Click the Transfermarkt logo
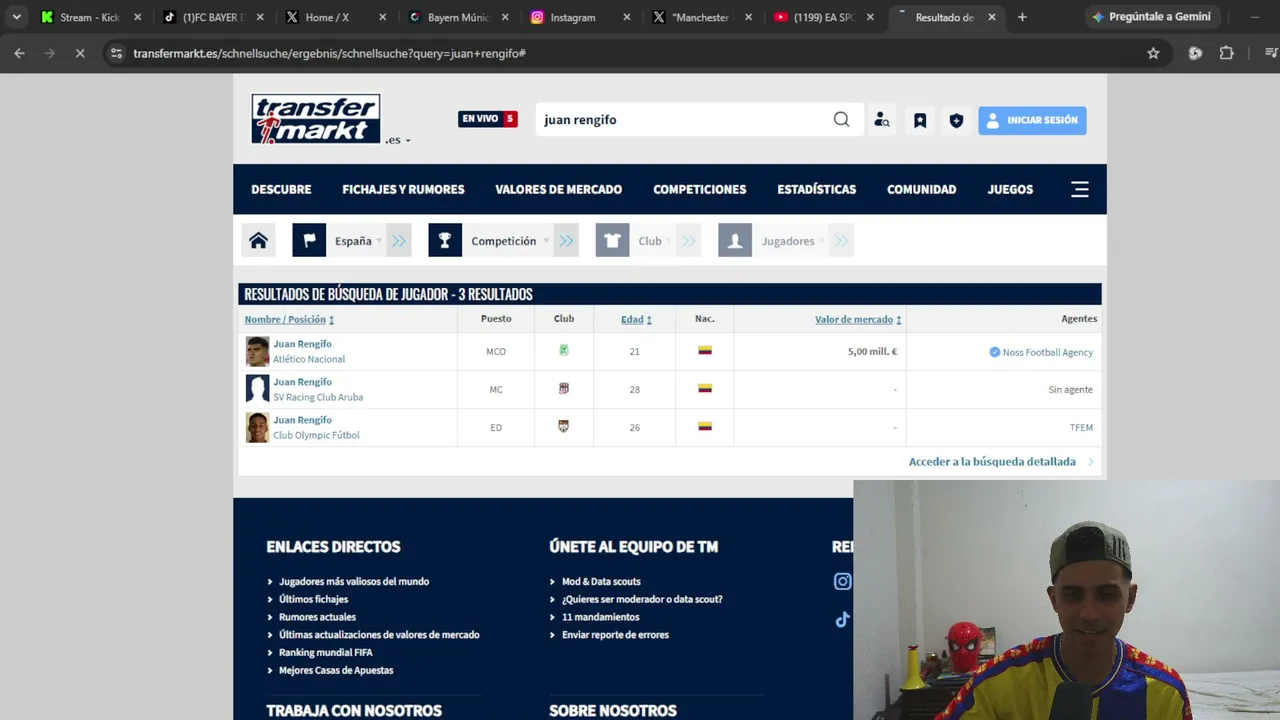1280x720 pixels. [316, 119]
